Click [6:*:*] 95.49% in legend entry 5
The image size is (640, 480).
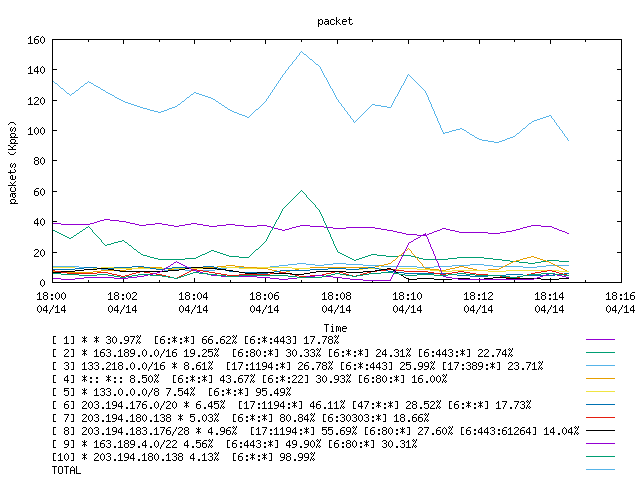click(249, 392)
